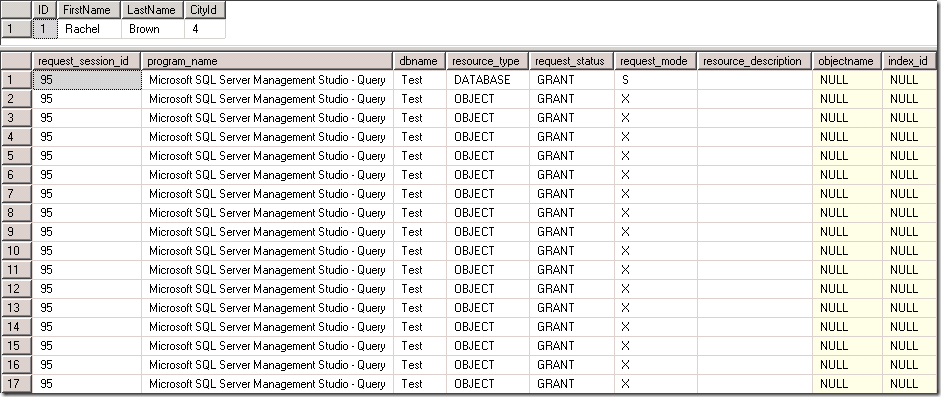Select the top-left corner of locks grid
This screenshot has width=941, height=397.
pos(16,61)
